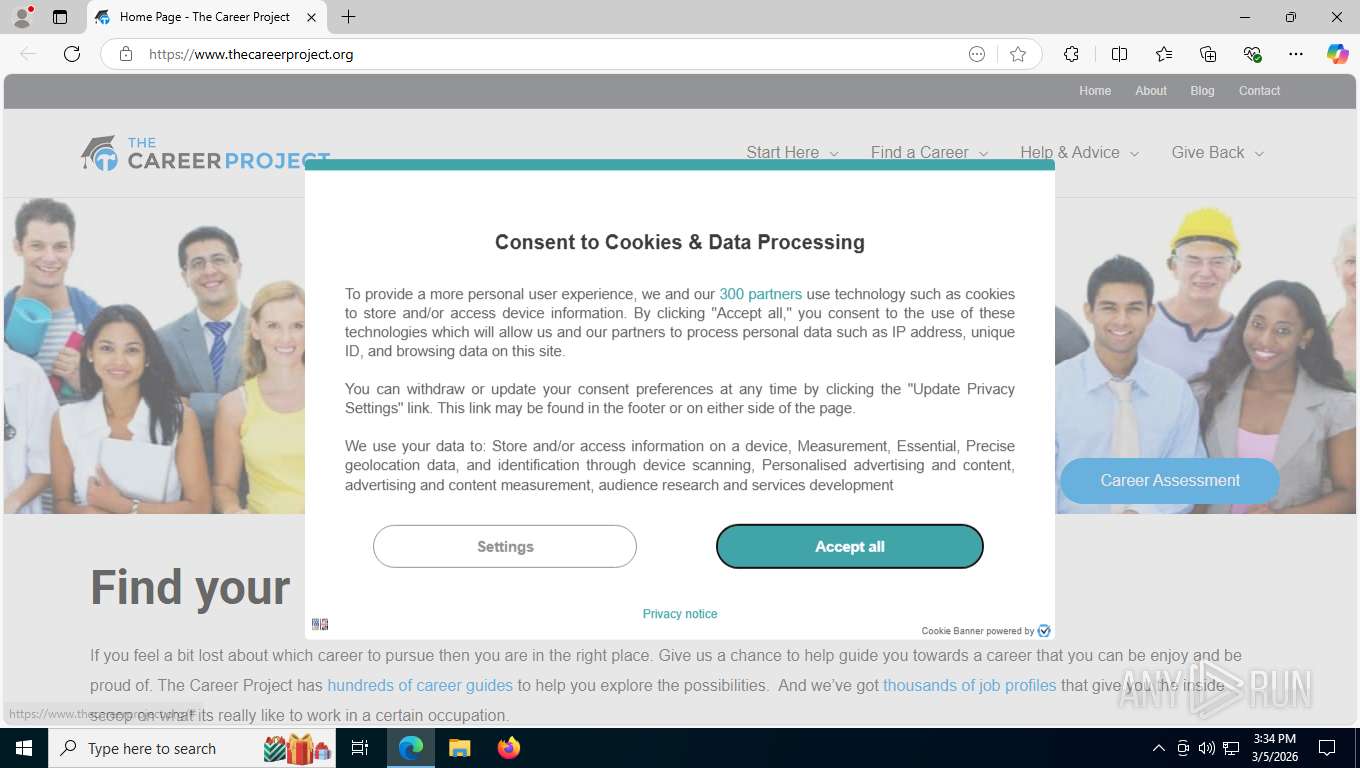Viewport: 1360px width, 768px height.
Task: Open File Explorer from the taskbar
Action: coord(459,748)
